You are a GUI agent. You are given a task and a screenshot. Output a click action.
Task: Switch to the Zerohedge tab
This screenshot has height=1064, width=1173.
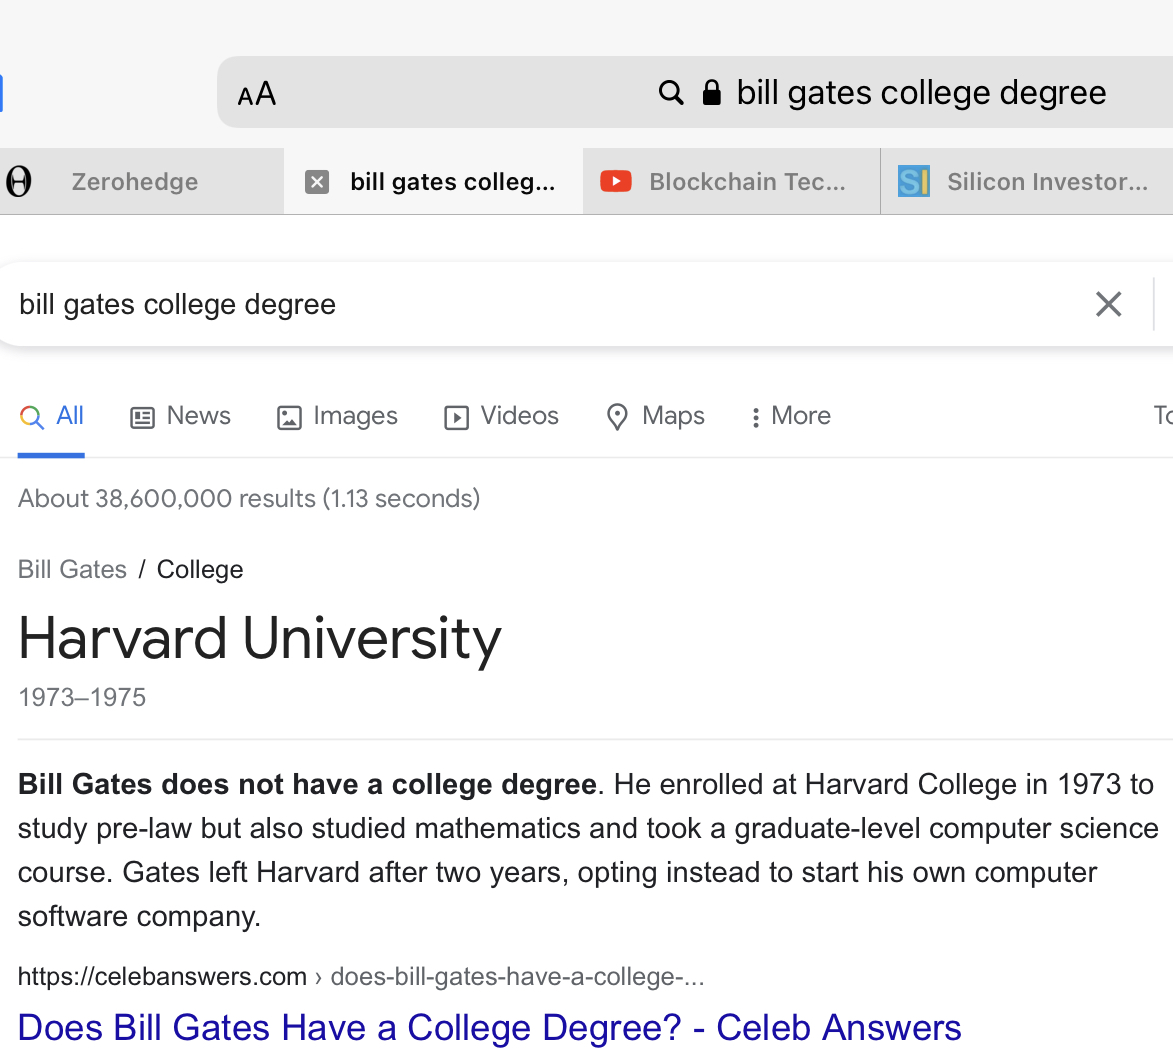click(135, 182)
